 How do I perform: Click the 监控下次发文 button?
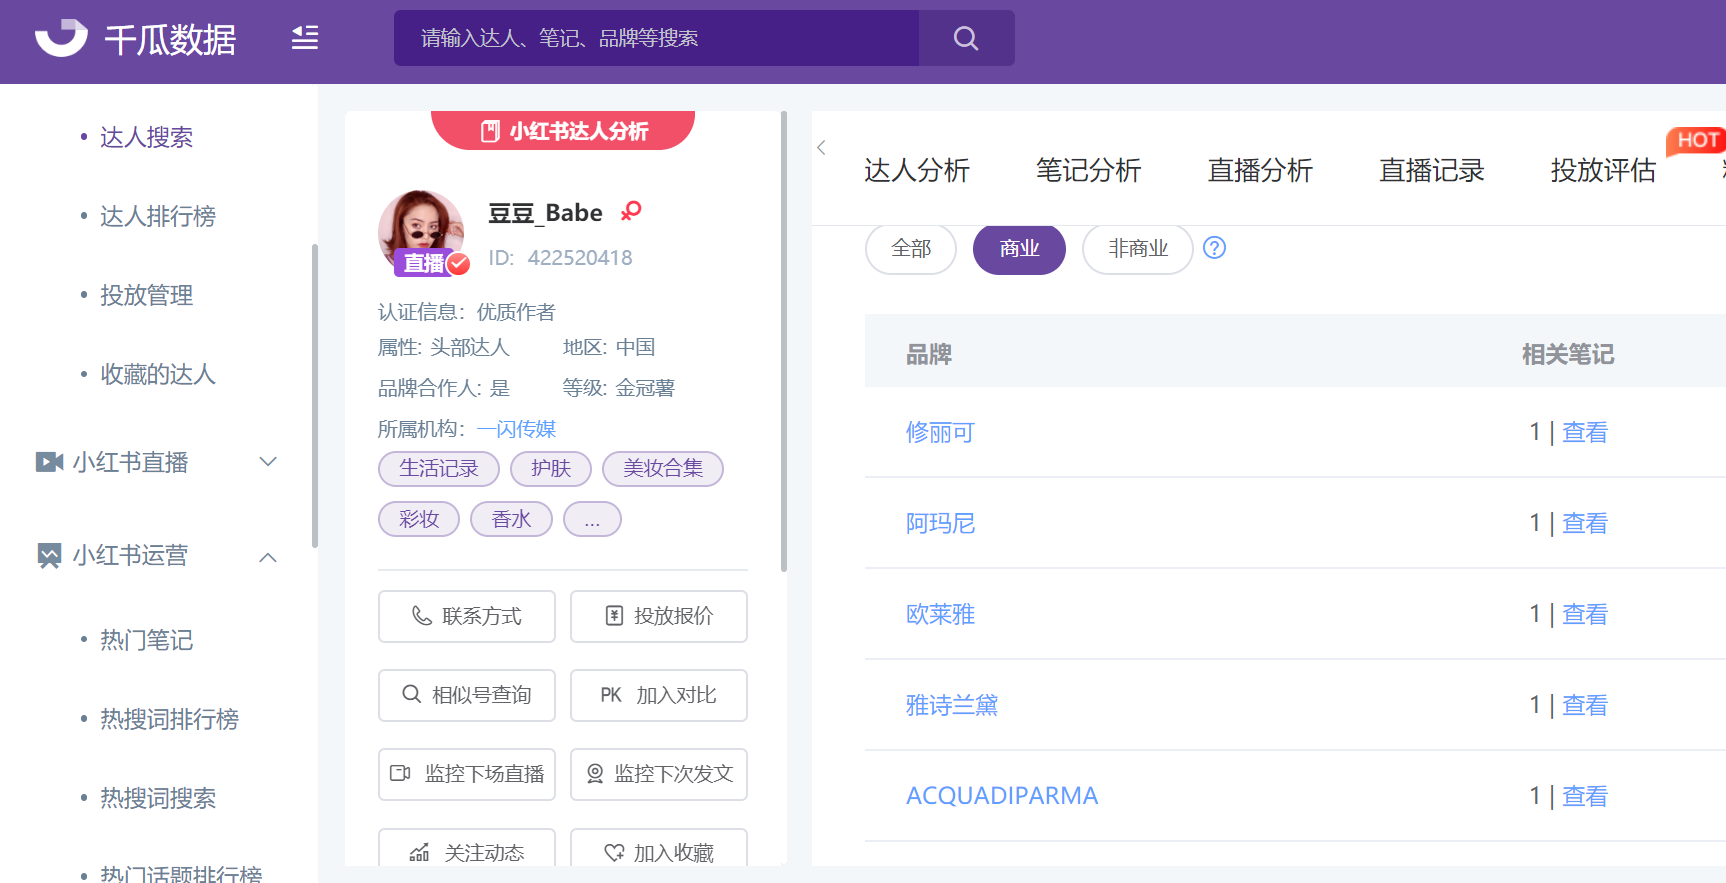point(659,774)
